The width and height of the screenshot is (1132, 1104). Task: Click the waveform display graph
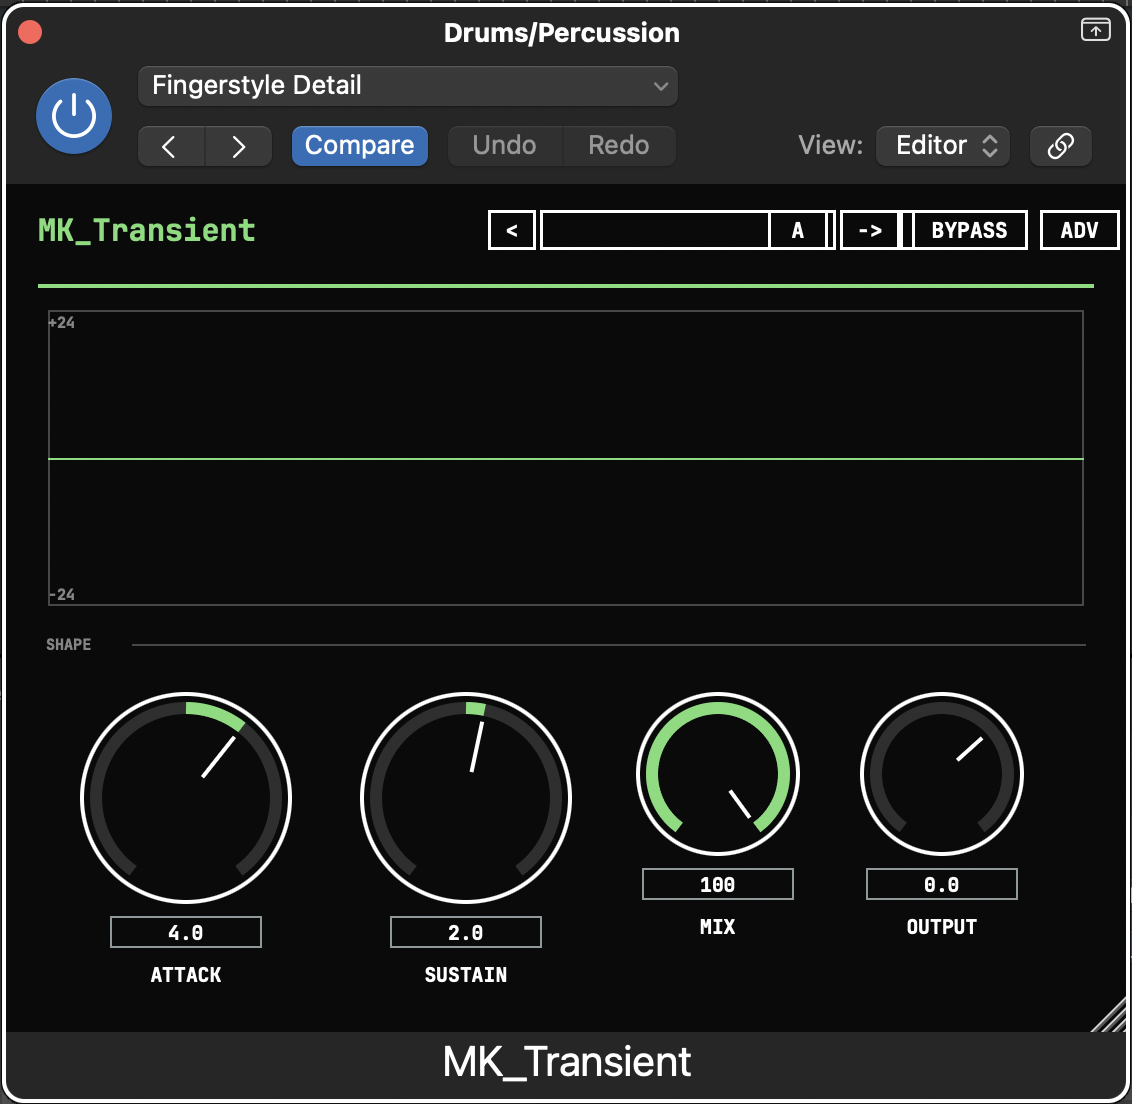[x=565, y=458]
